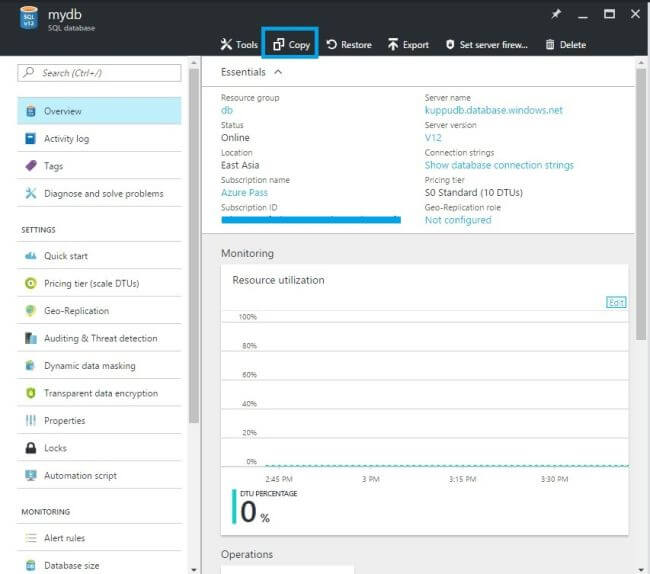
Task: Click the Dynamic data masking icon
Action: coord(30,366)
